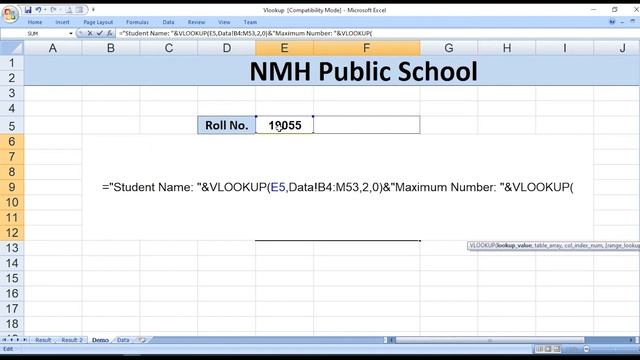The height and width of the screenshot is (360, 640).
Task: Select column C header
Action: [169, 48]
